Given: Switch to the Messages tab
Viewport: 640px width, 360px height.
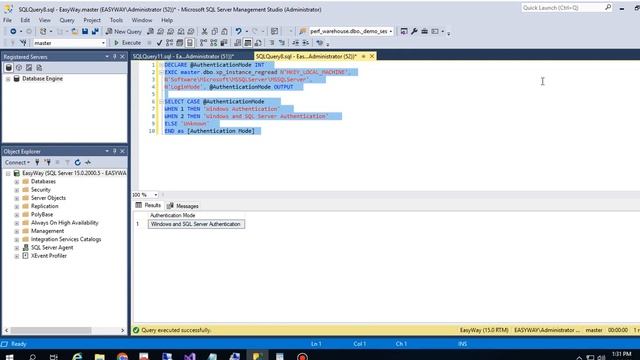Looking at the screenshot, I should 183,206.
